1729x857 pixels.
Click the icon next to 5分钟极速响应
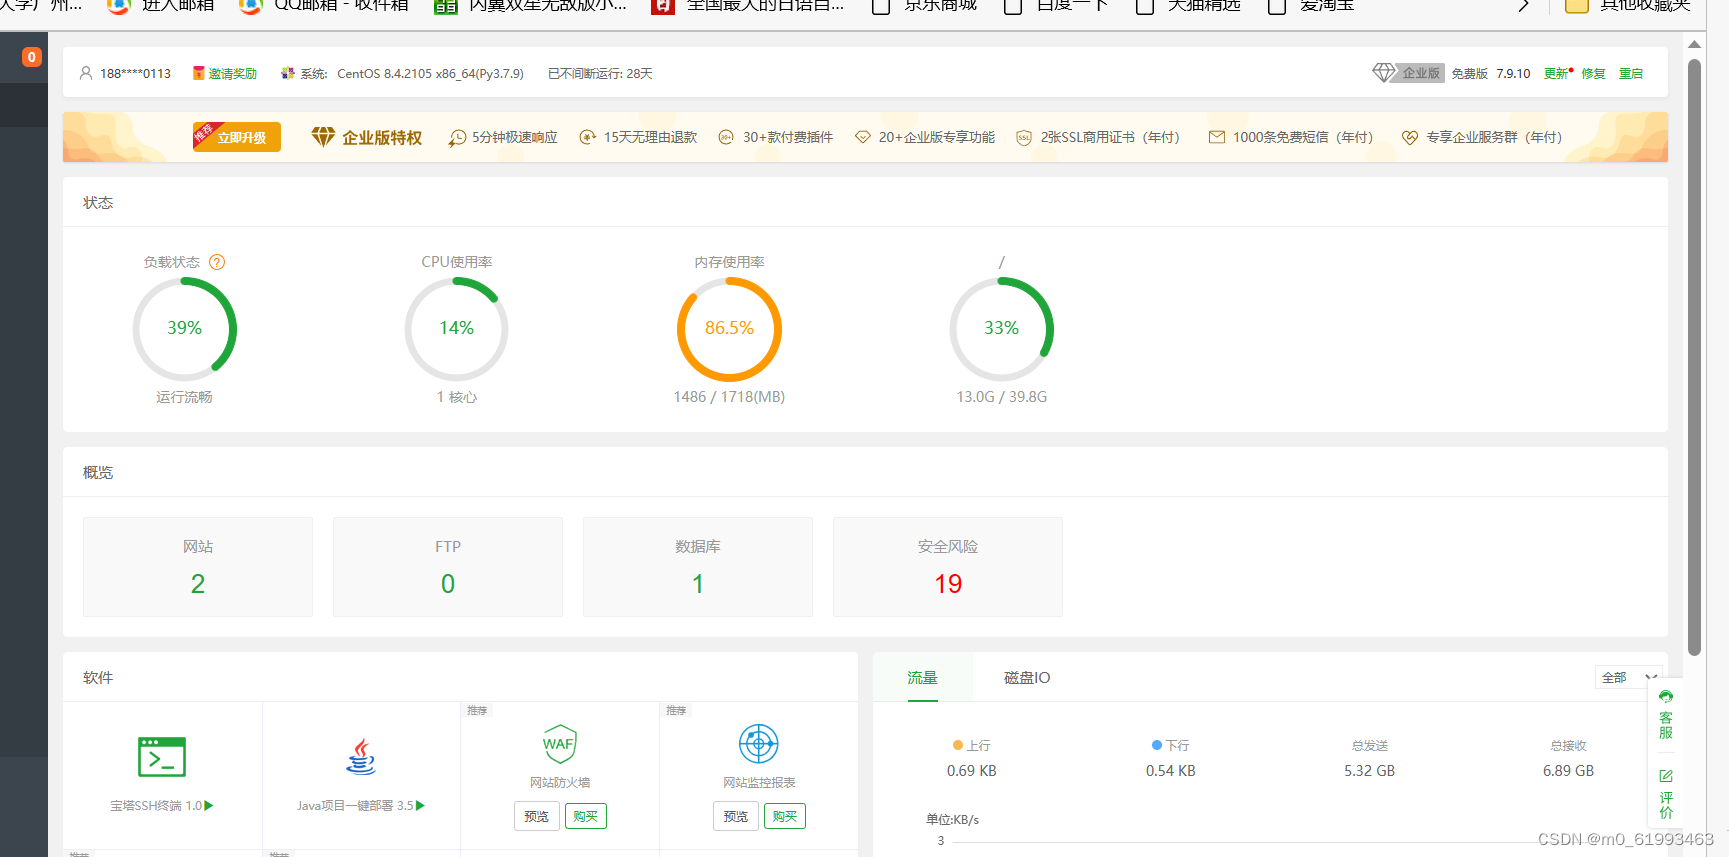pos(457,138)
